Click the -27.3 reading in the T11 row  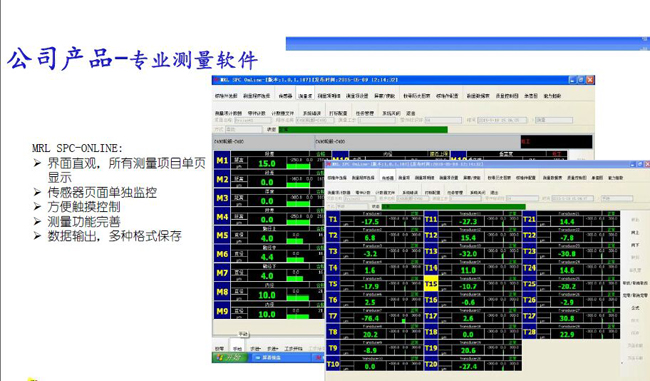coord(468,222)
